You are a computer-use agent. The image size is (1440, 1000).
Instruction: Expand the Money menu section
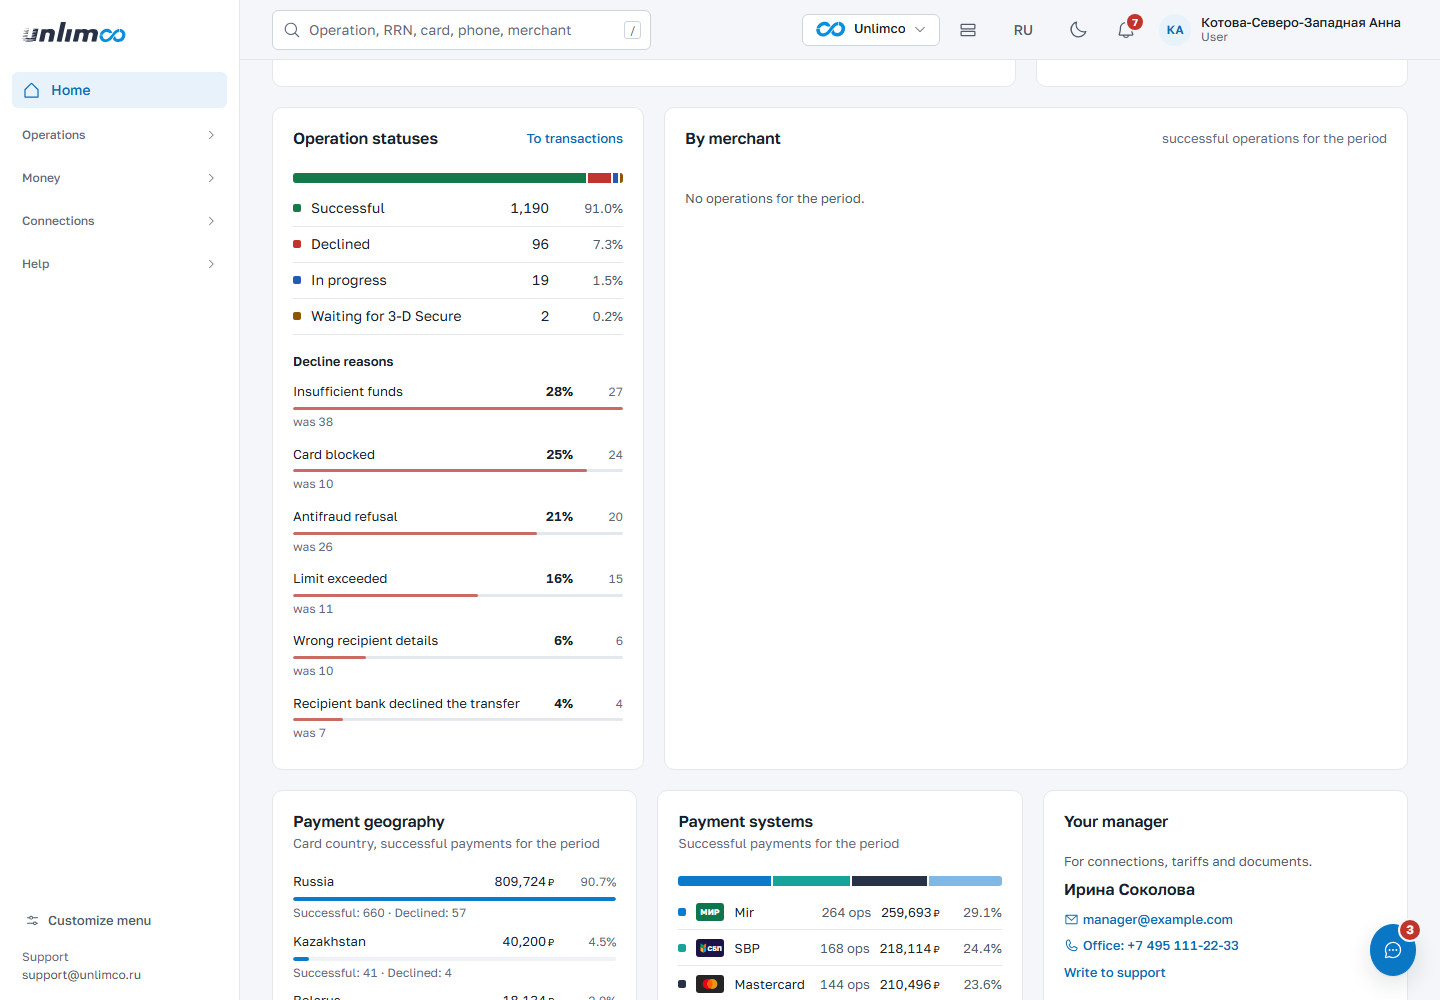click(119, 178)
